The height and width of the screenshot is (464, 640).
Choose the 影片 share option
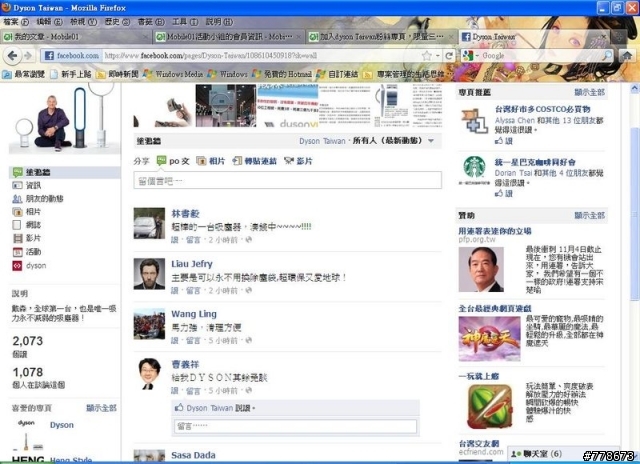(x=298, y=161)
